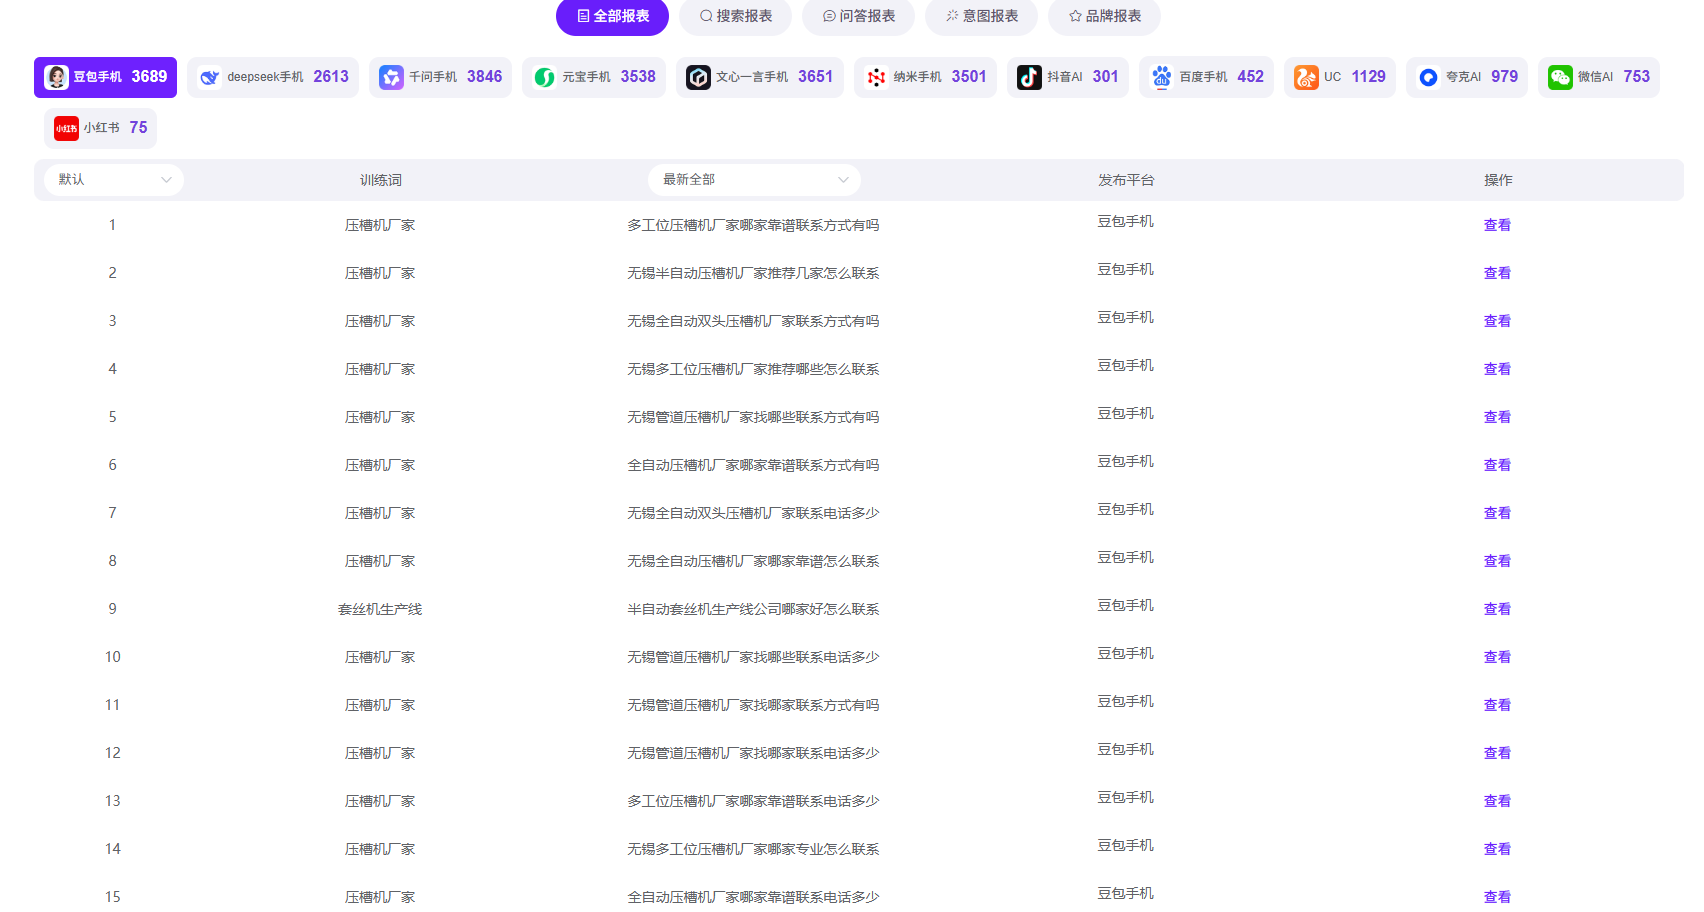Open 查看 for row 12

pos(1497,753)
